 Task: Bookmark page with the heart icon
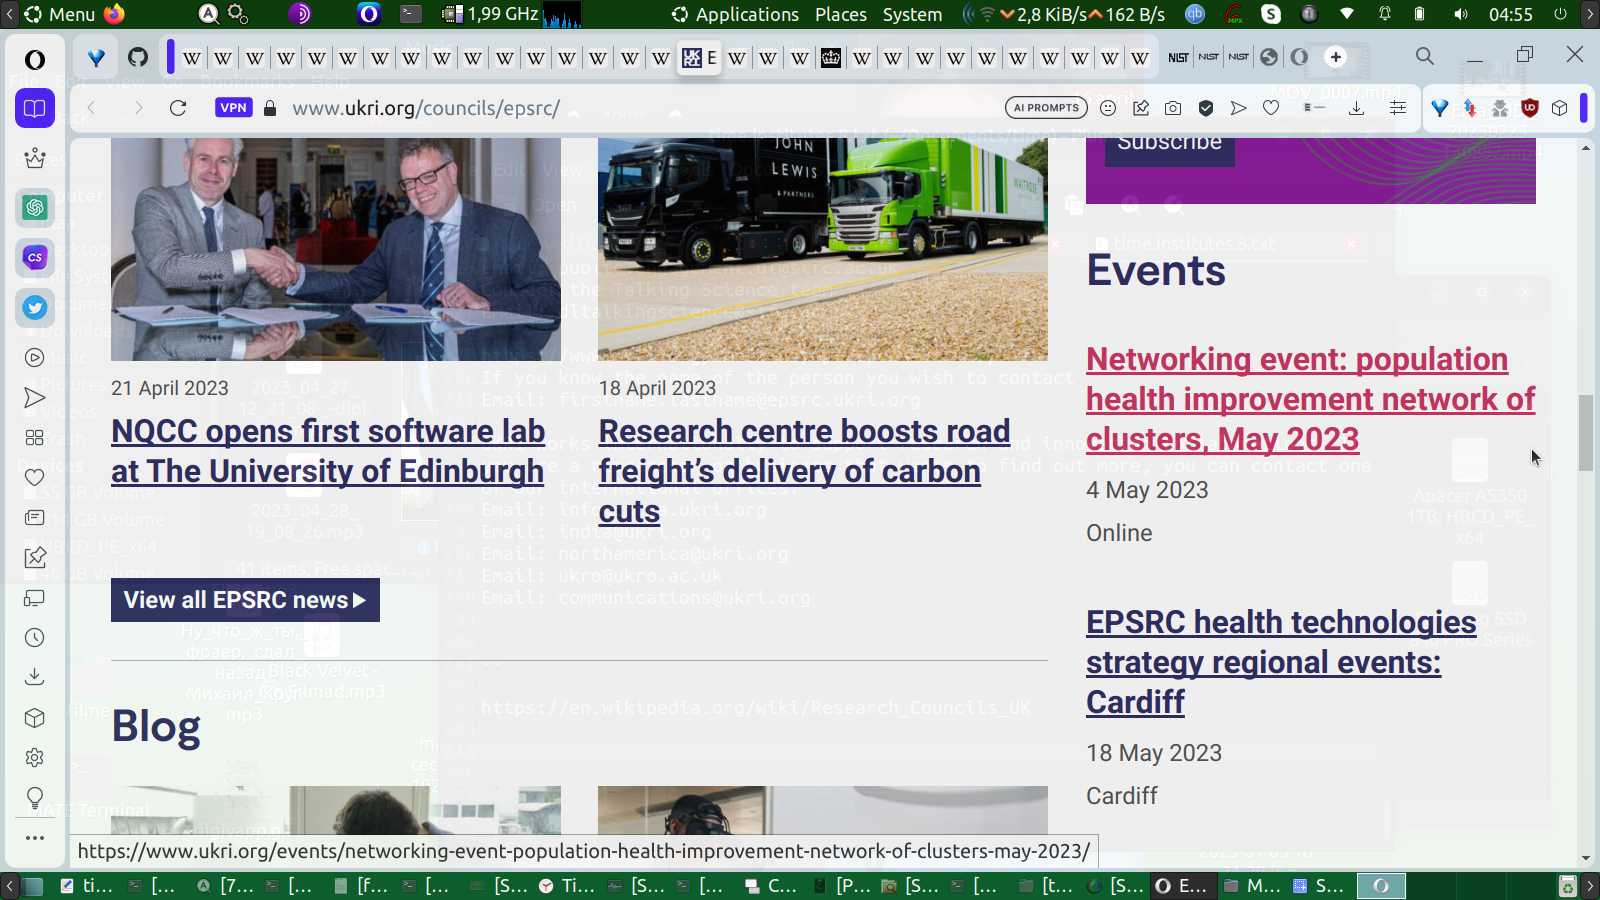pos(1271,108)
